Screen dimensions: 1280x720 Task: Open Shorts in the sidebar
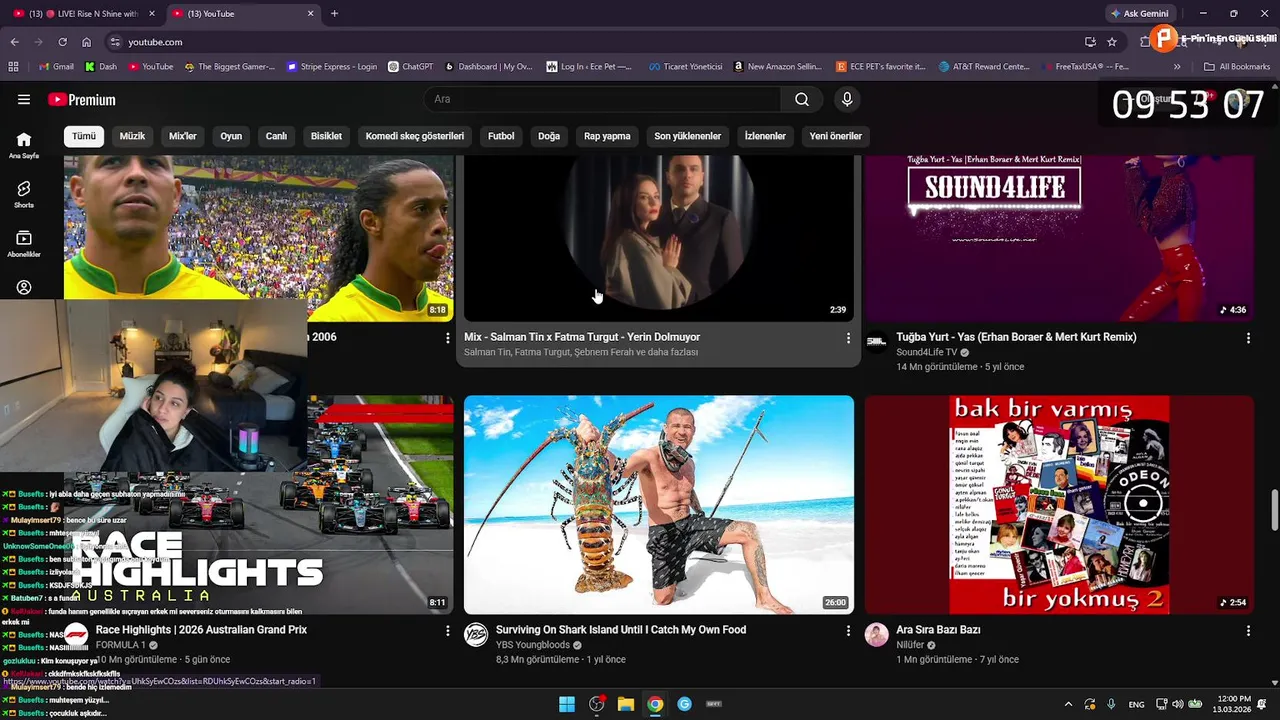click(x=24, y=194)
